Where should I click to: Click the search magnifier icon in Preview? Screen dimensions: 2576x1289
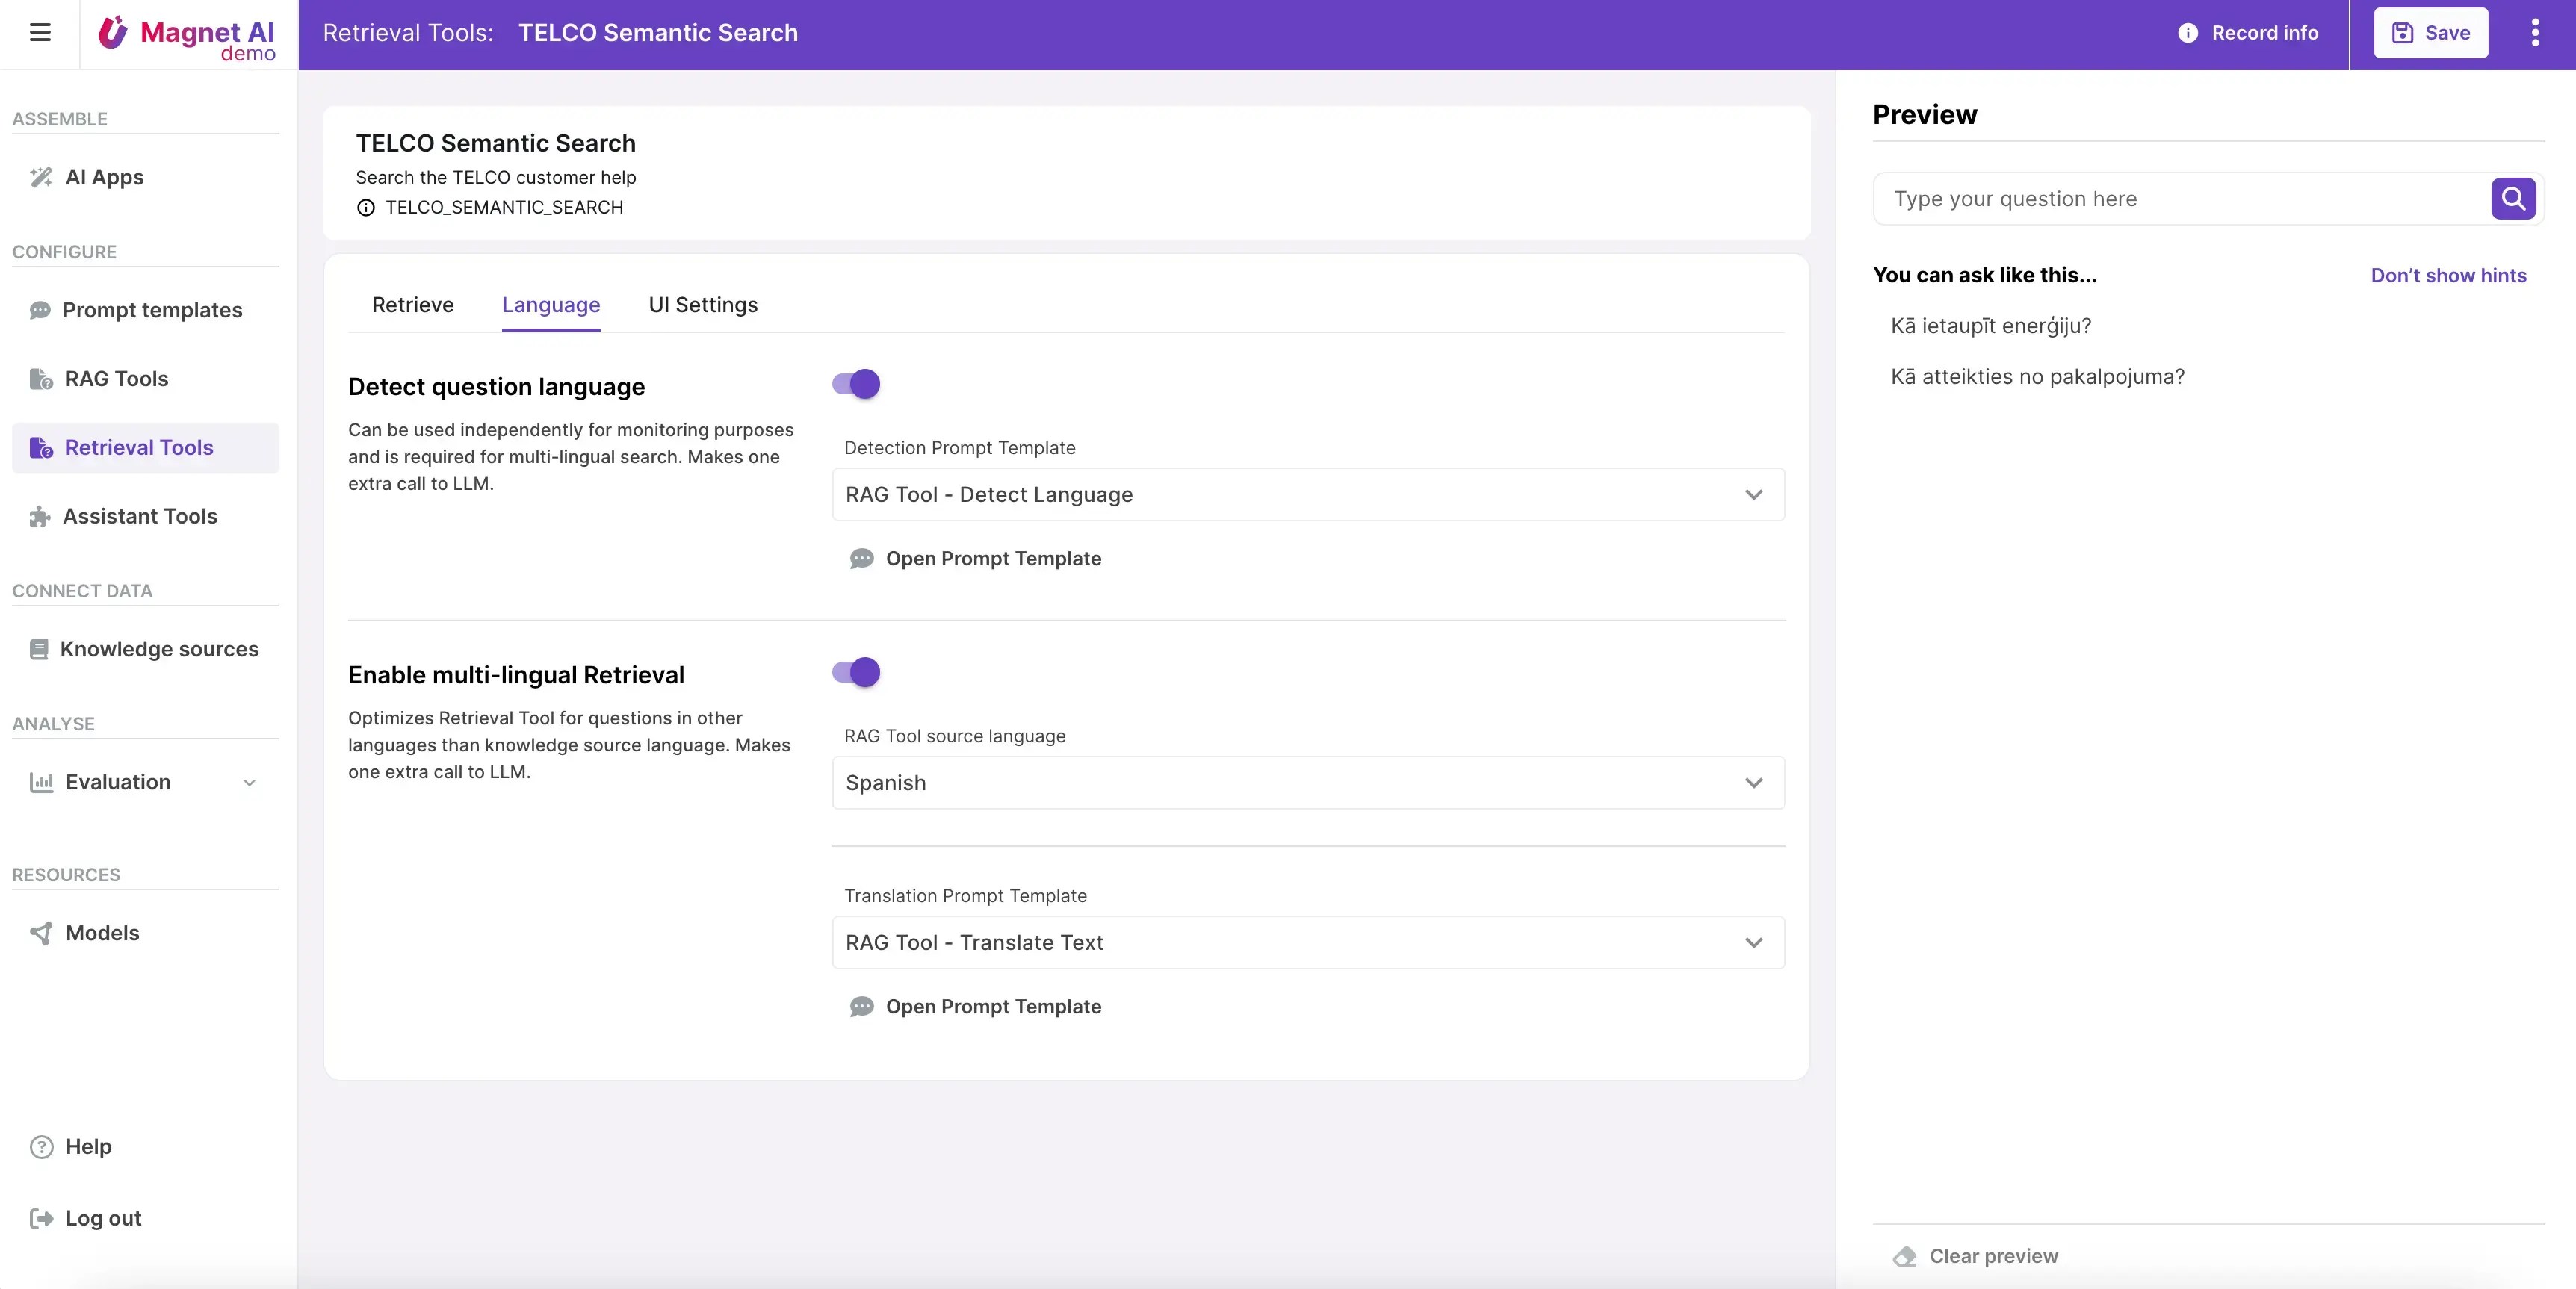[x=2513, y=198]
